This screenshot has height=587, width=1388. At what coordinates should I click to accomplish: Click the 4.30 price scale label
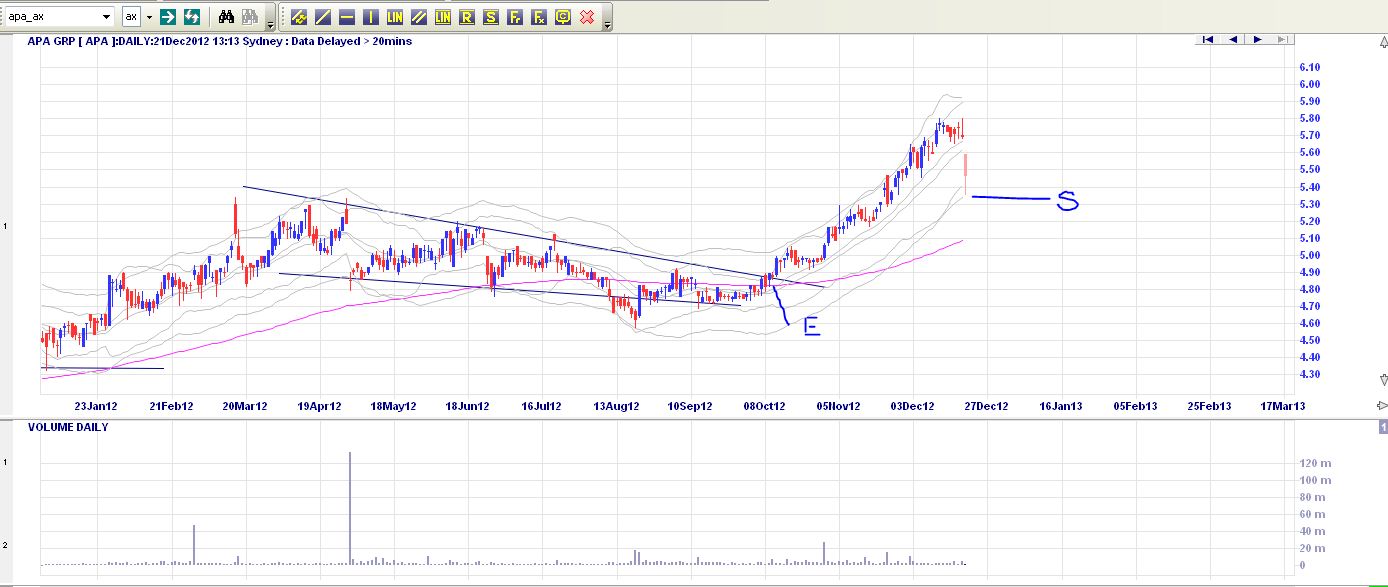1310,374
